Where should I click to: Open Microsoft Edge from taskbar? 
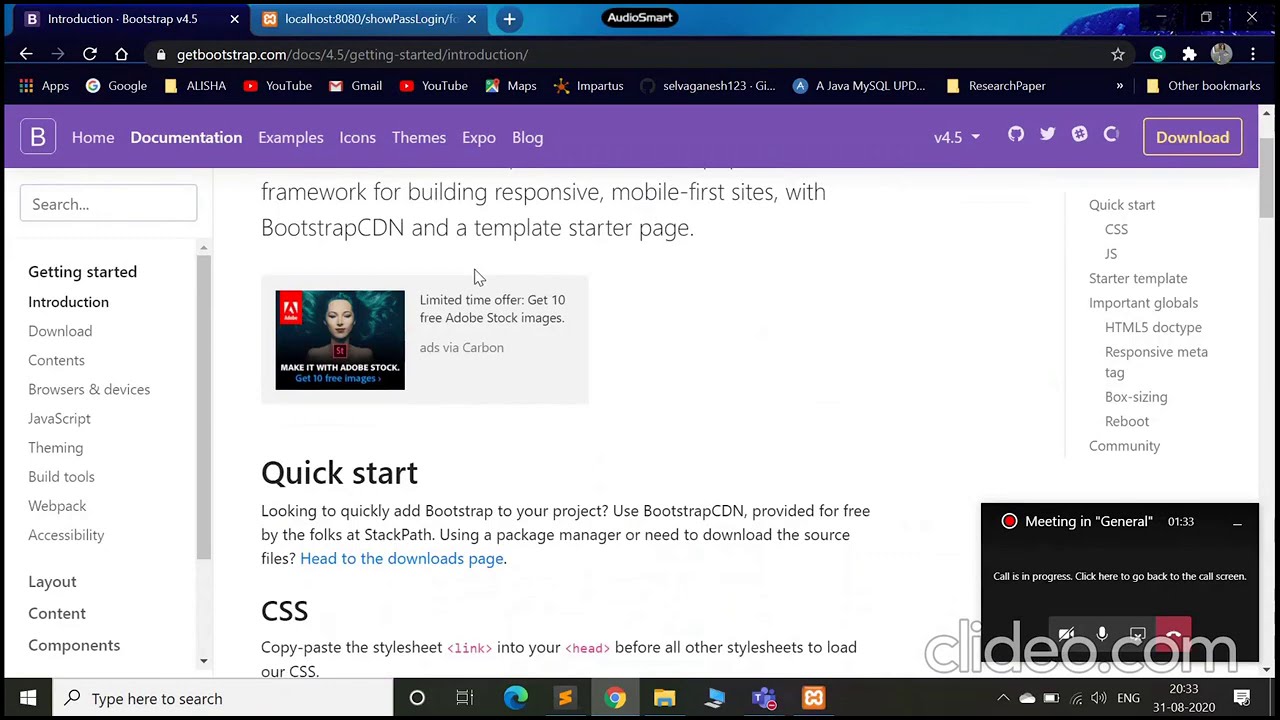point(515,698)
